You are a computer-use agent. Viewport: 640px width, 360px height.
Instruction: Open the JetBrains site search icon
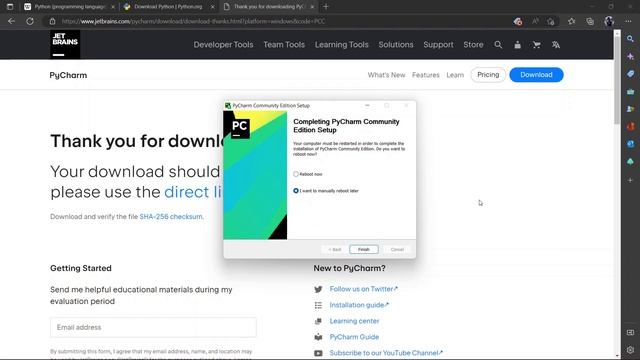(x=498, y=44)
